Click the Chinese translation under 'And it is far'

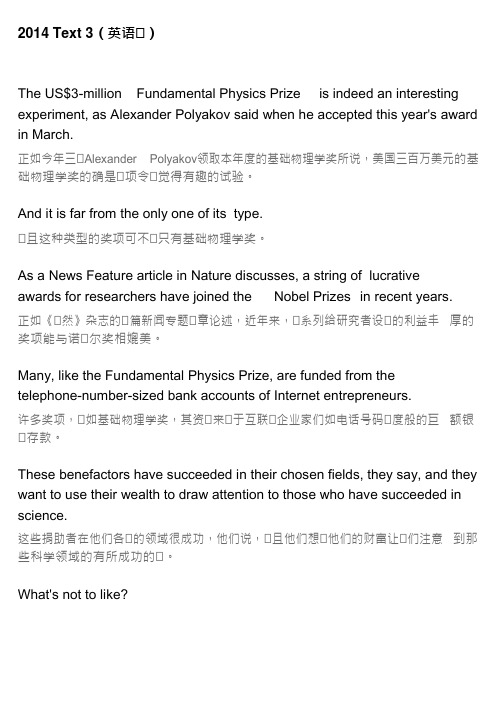141,239
